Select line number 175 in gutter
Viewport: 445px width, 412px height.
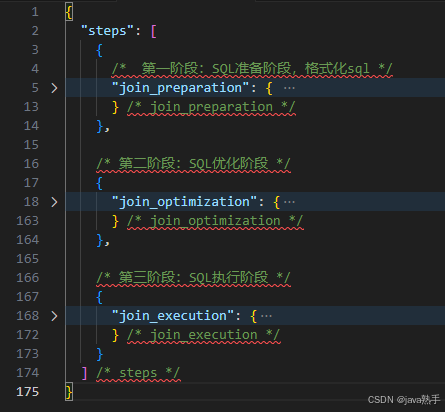(28, 392)
